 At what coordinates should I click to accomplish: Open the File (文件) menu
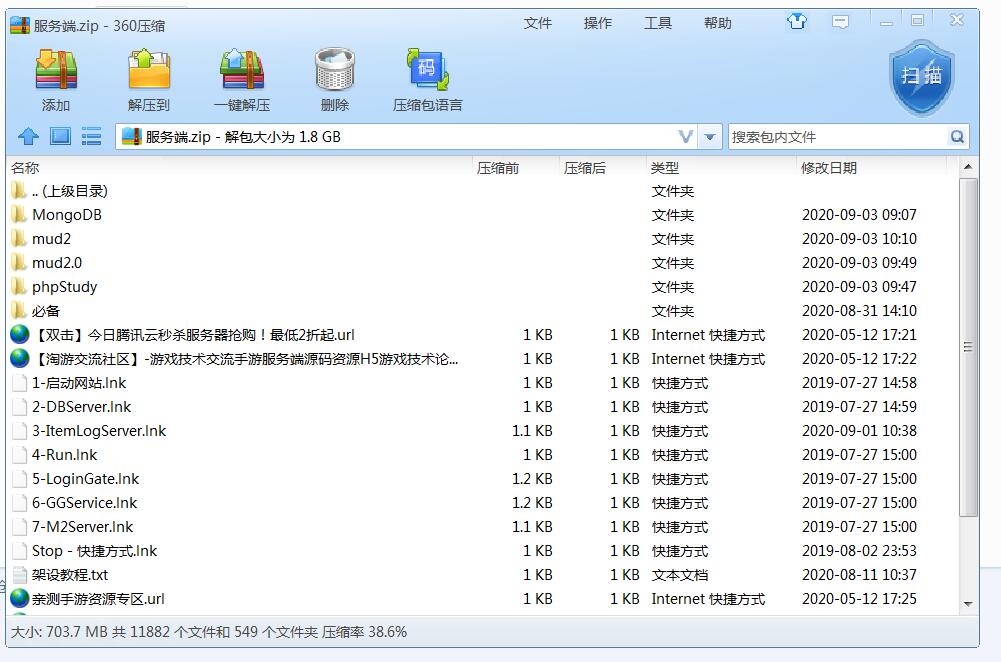pyautogui.click(x=537, y=23)
